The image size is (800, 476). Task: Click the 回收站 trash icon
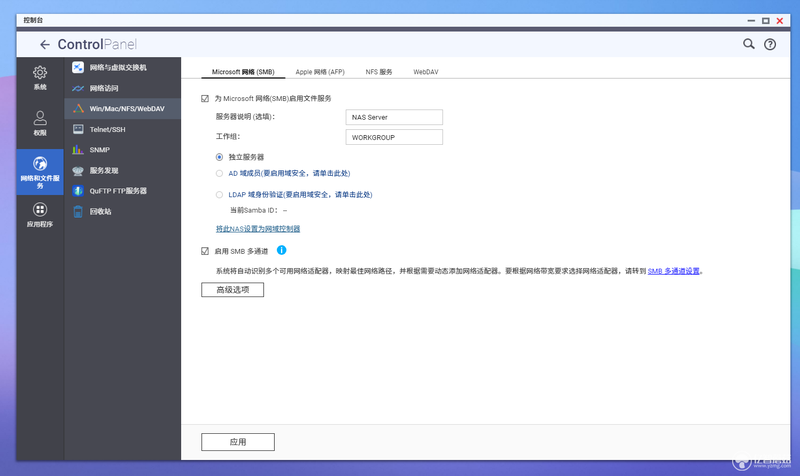tap(78, 211)
